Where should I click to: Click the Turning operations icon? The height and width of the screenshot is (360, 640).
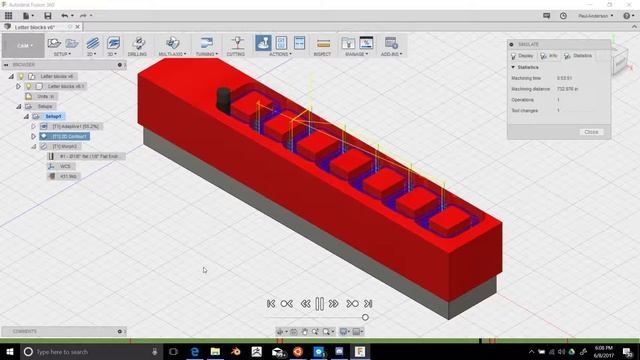pyautogui.click(x=207, y=43)
